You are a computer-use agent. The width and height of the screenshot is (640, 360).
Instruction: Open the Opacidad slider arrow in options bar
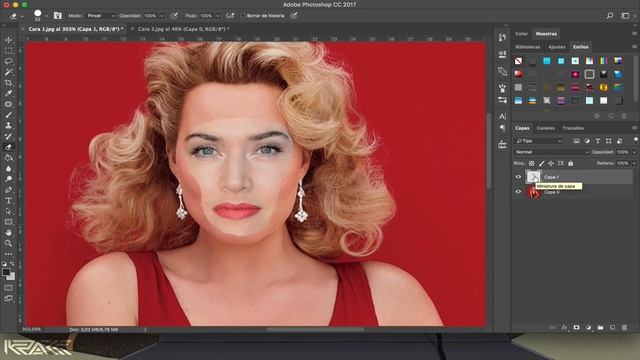click(x=162, y=16)
